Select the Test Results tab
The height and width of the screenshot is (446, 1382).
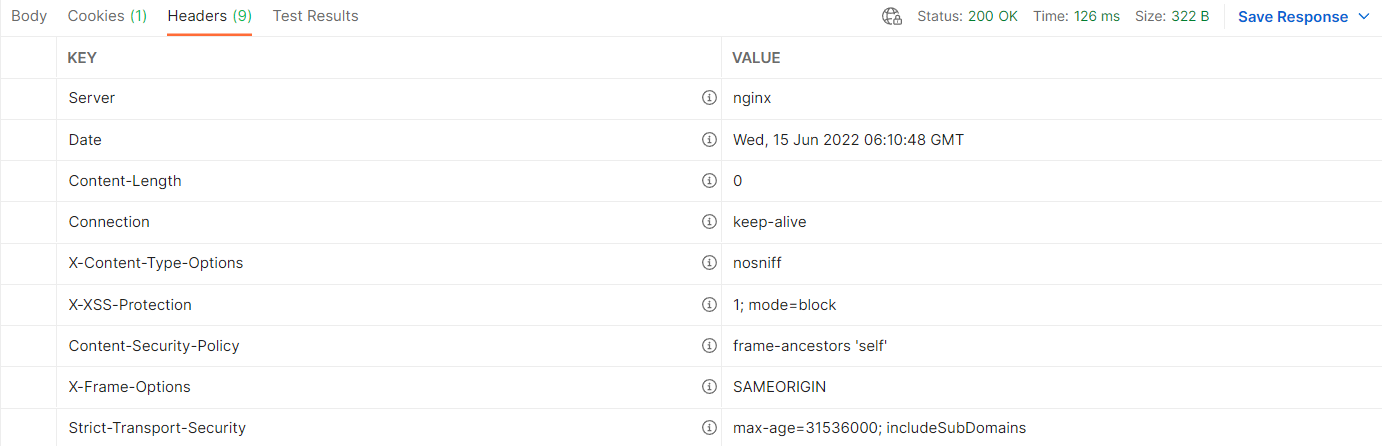(315, 16)
